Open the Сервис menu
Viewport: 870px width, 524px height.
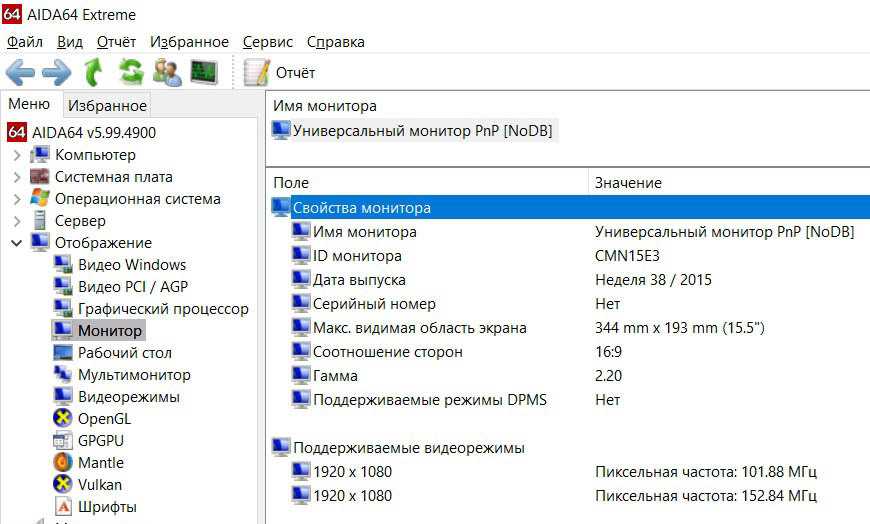tap(267, 42)
